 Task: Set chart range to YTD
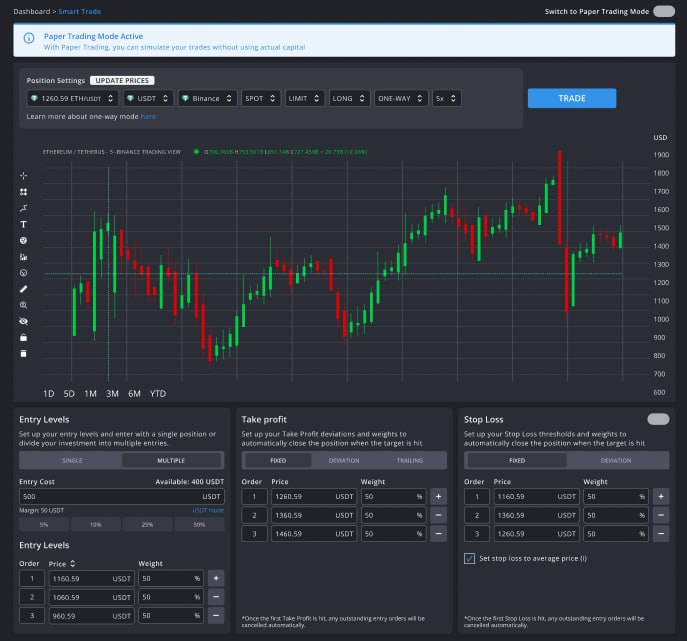(158, 393)
